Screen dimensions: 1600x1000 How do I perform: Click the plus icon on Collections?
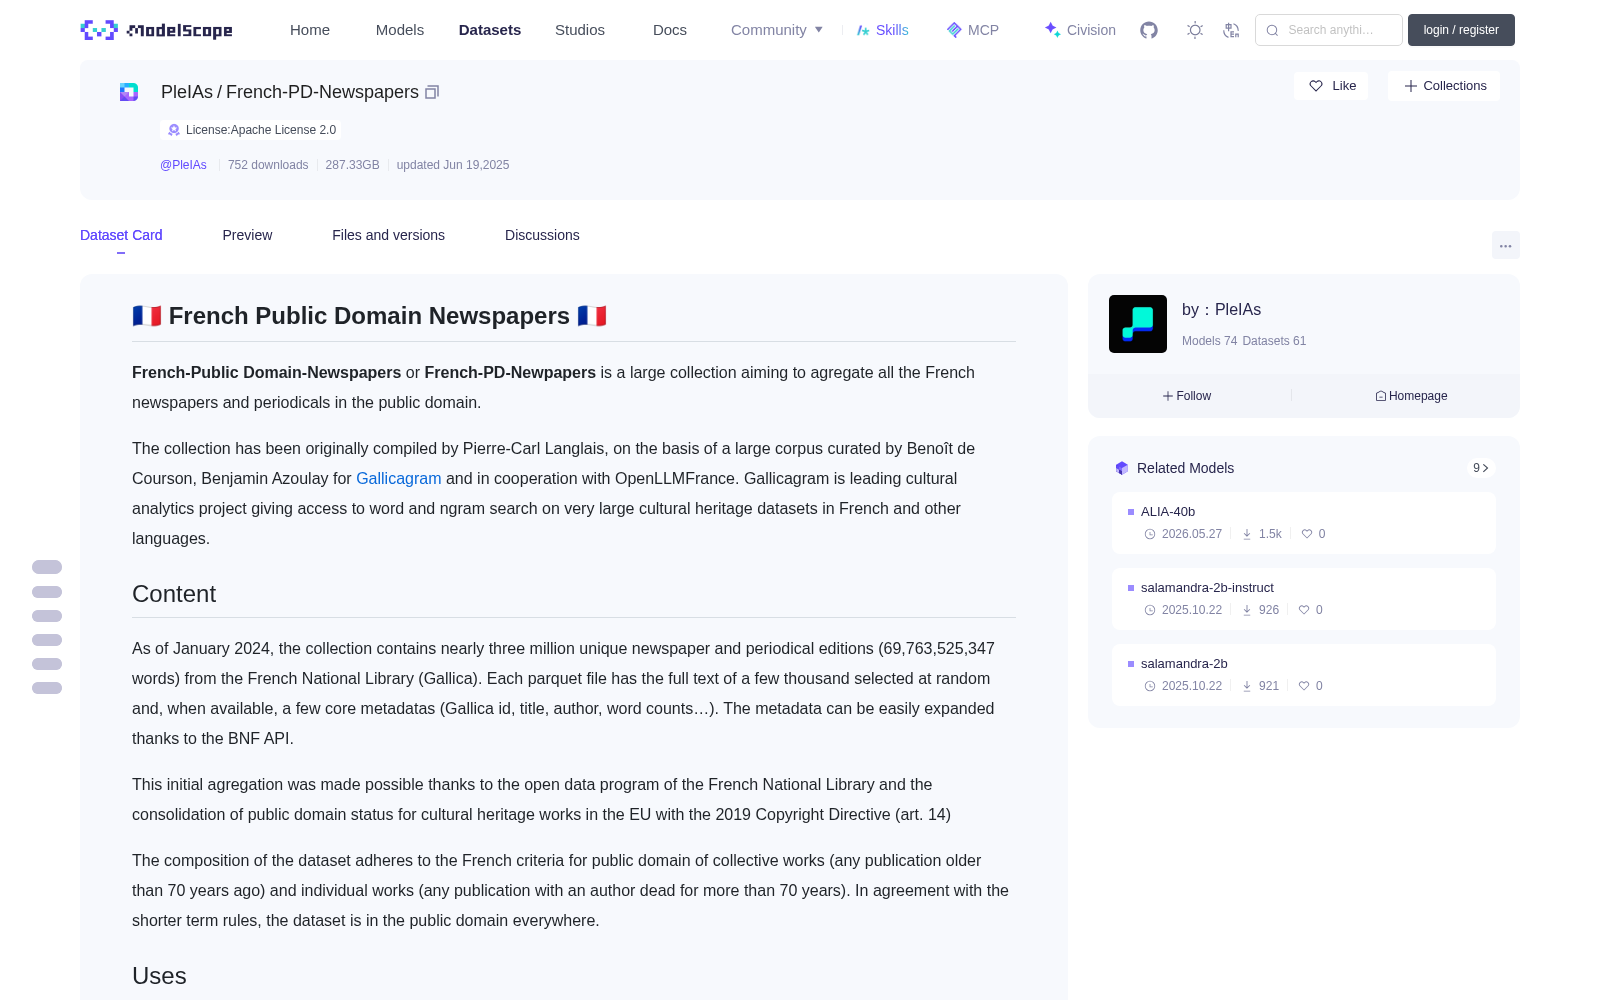[x=1411, y=86]
